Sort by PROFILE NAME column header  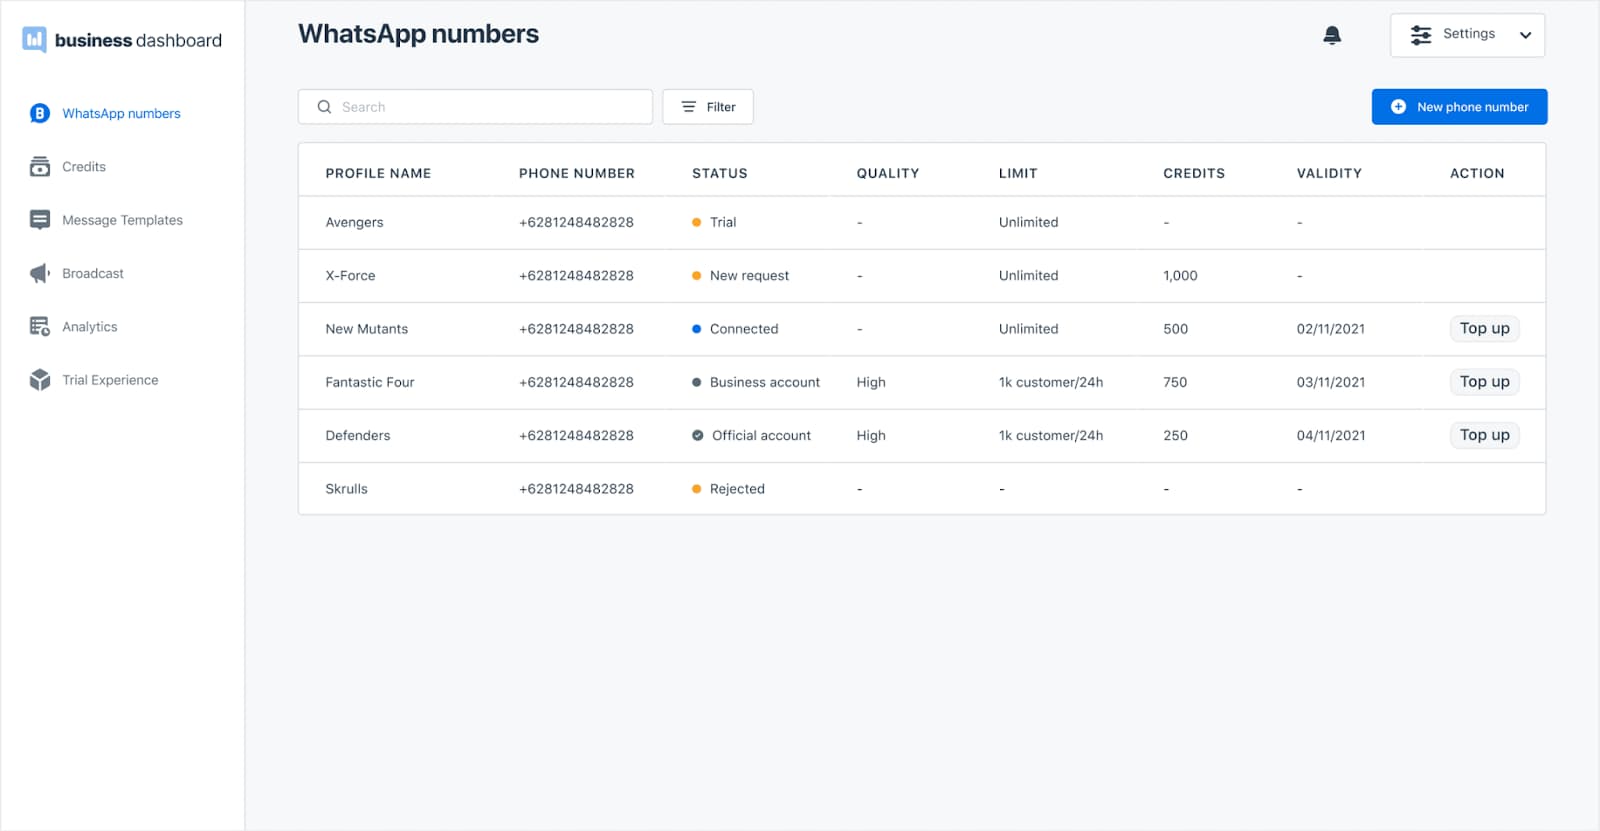coord(378,173)
